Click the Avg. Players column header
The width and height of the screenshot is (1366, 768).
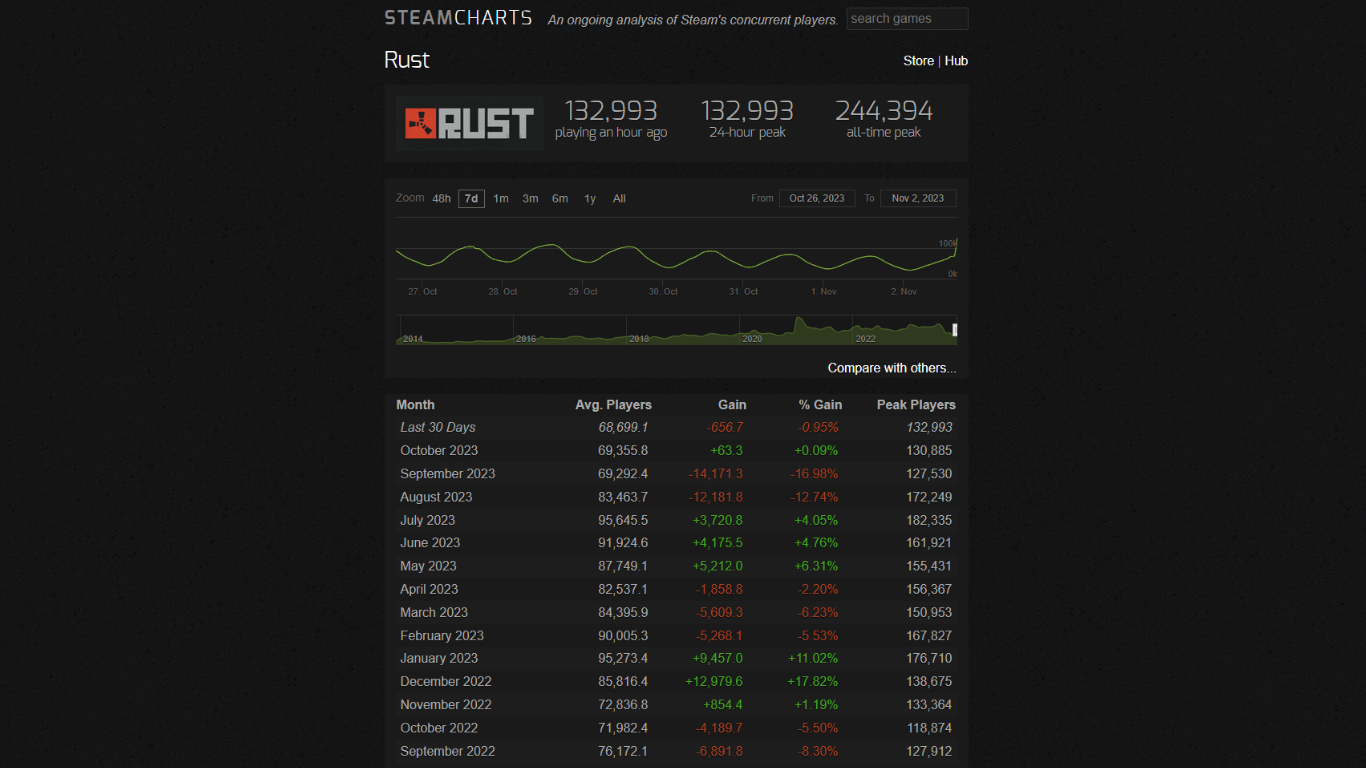tap(613, 405)
